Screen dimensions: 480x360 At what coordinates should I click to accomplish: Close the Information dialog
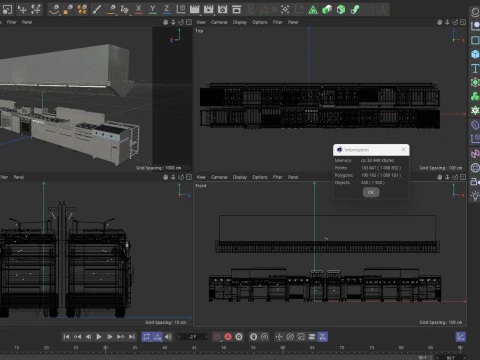coord(403,150)
